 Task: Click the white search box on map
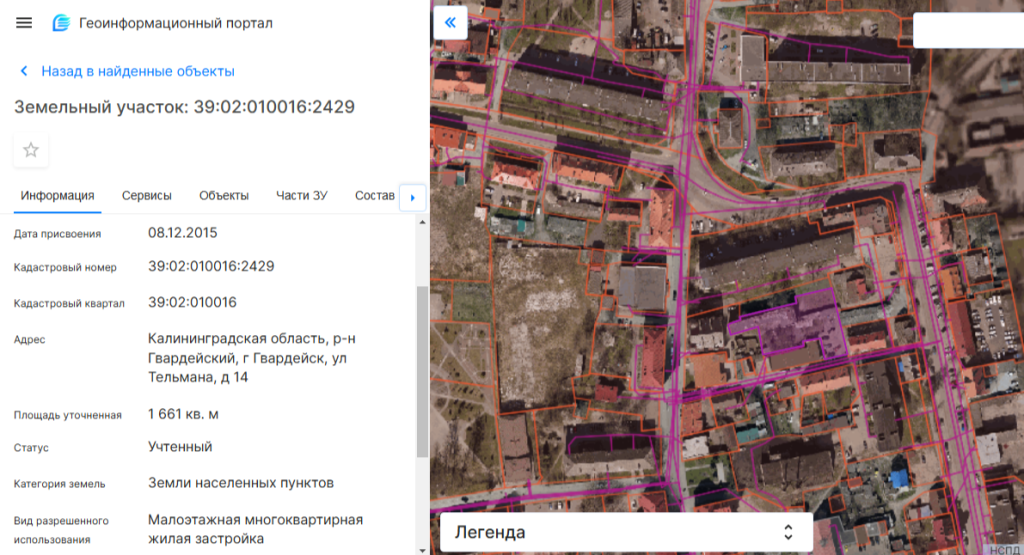coord(967,30)
